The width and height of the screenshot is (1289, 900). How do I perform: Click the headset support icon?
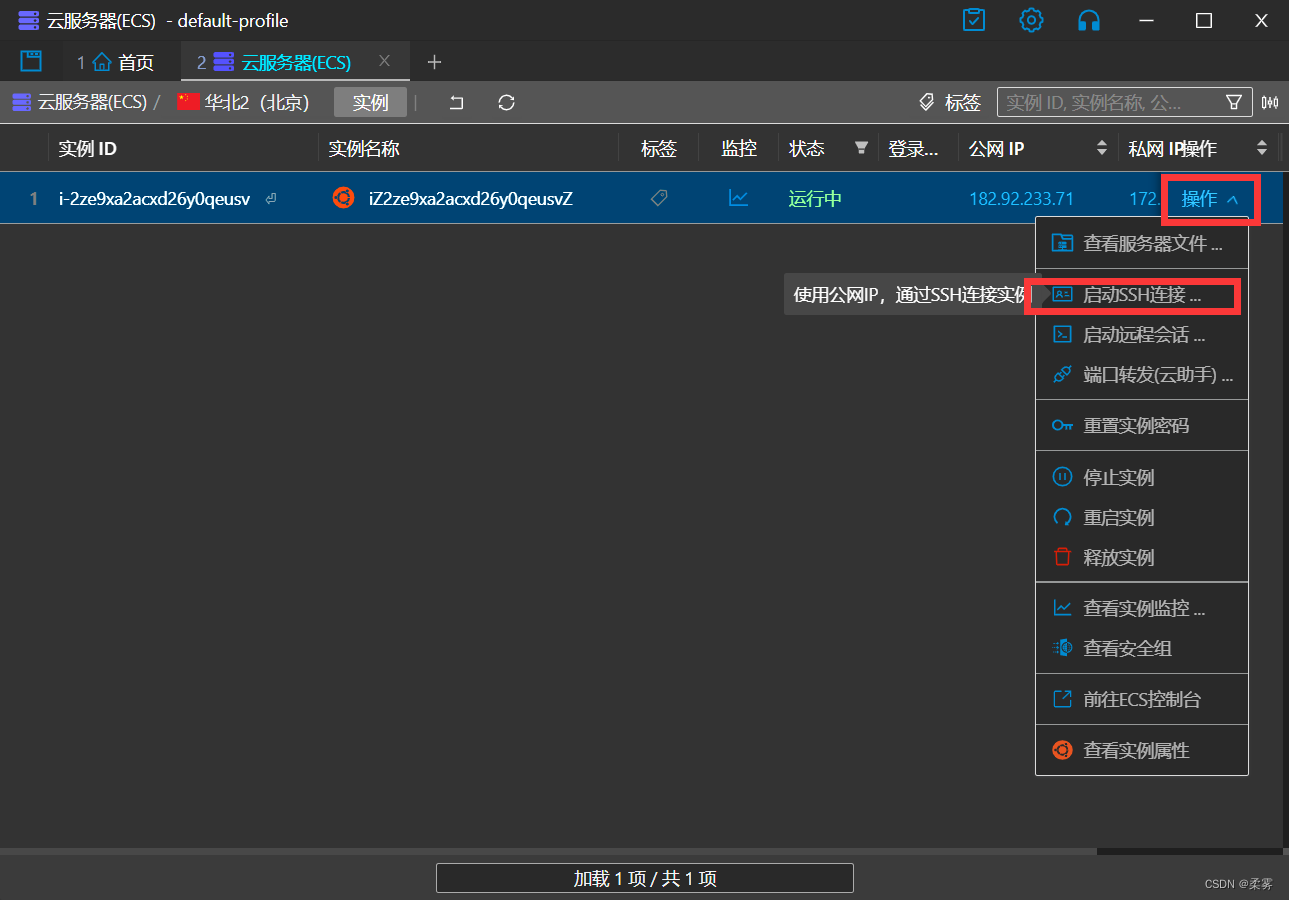click(1089, 20)
